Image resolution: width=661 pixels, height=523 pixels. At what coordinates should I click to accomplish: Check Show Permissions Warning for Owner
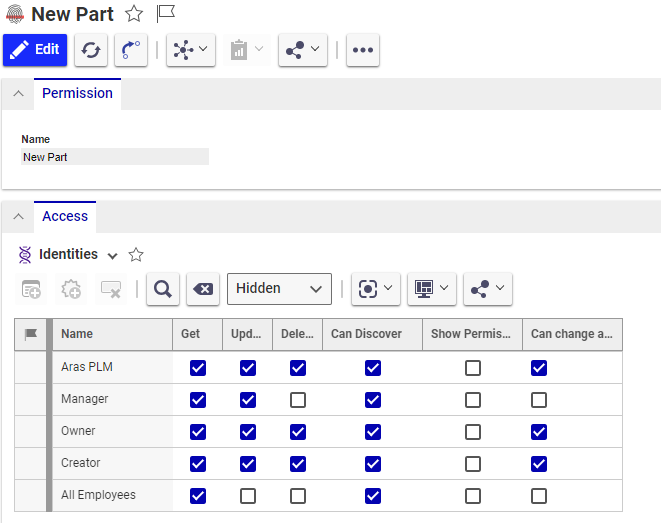coord(473,432)
